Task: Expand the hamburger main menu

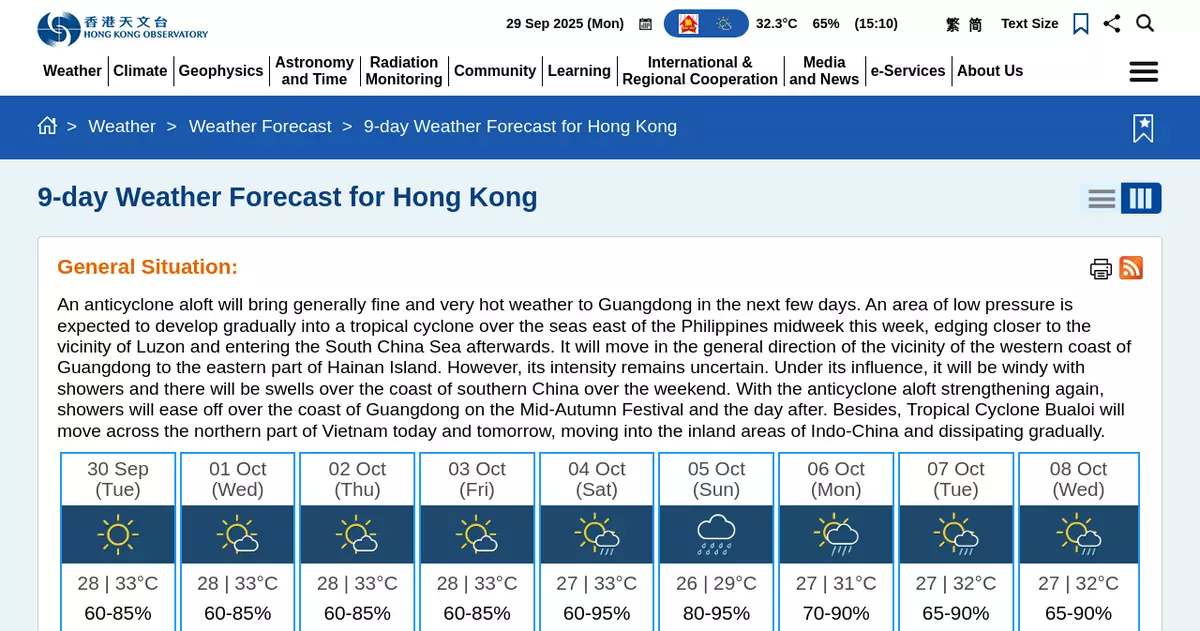Action: pos(1143,72)
